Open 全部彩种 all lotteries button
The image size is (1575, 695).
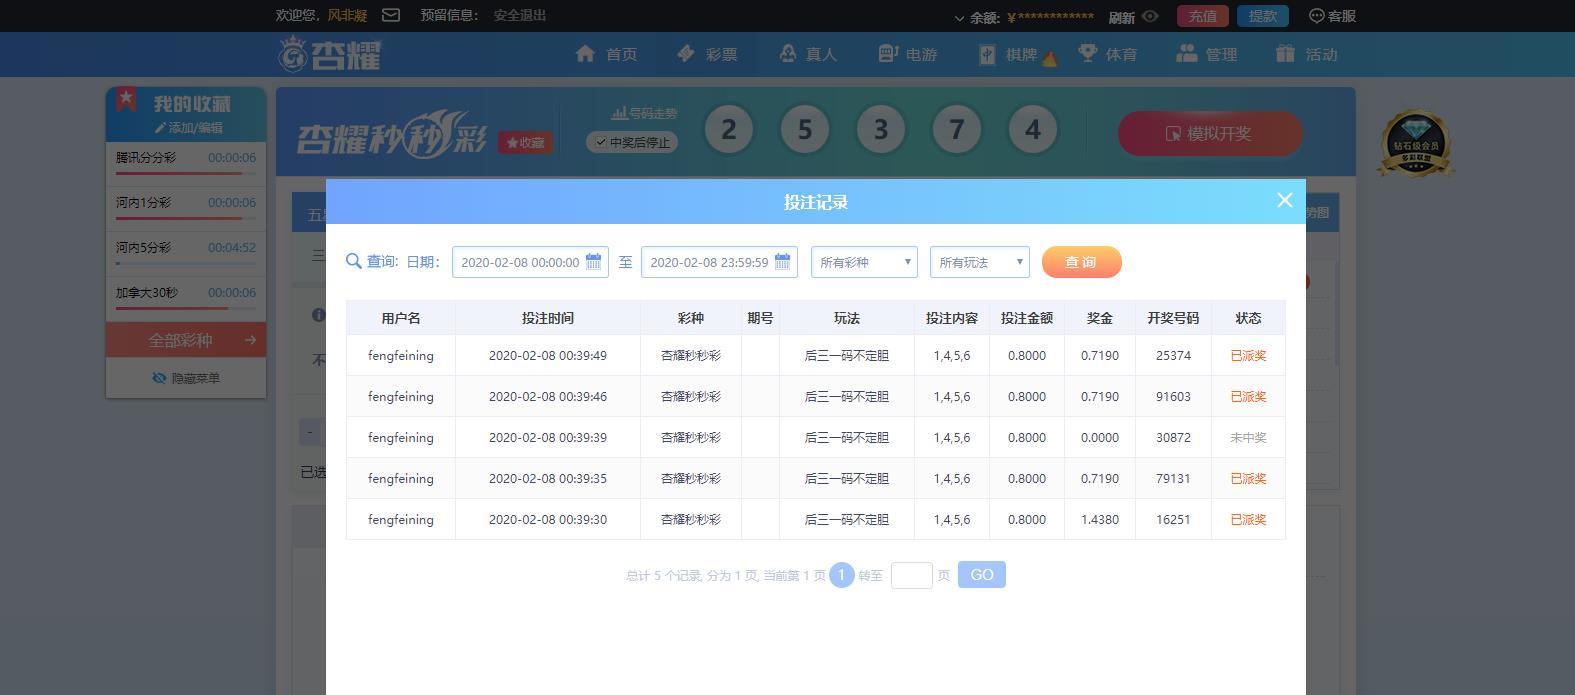point(186,340)
